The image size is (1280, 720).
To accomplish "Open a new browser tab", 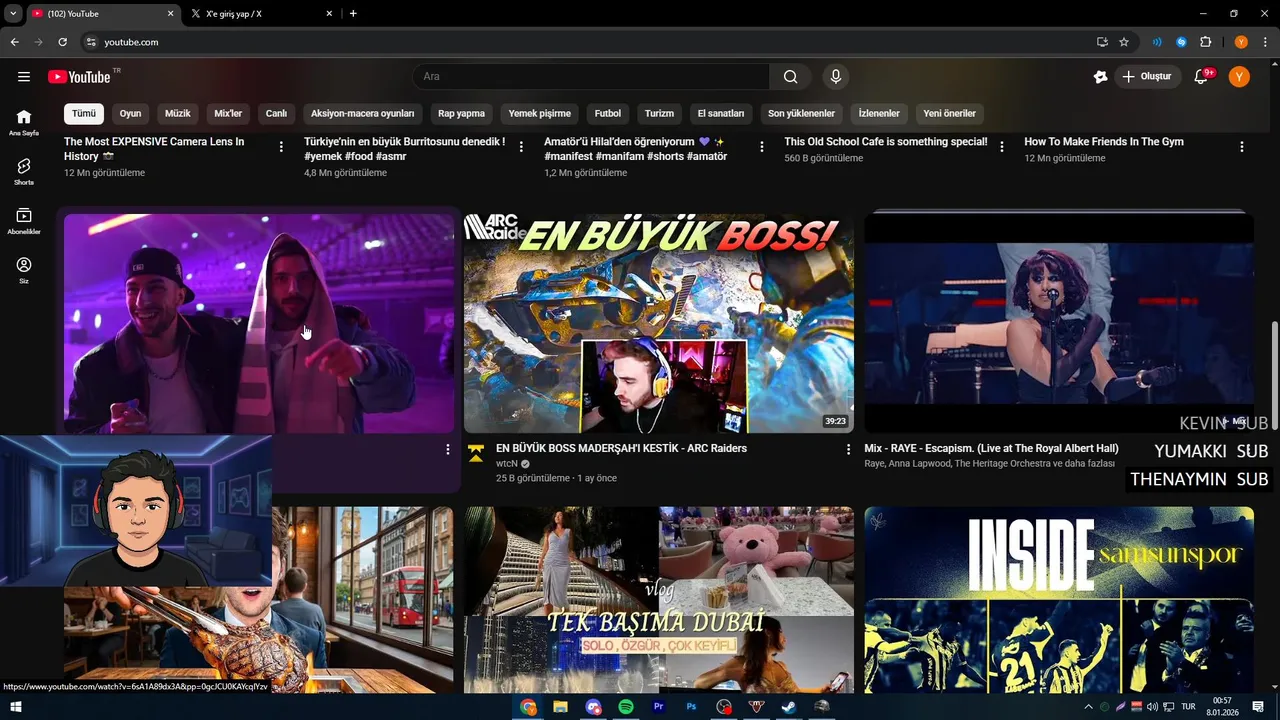I will (353, 14).
